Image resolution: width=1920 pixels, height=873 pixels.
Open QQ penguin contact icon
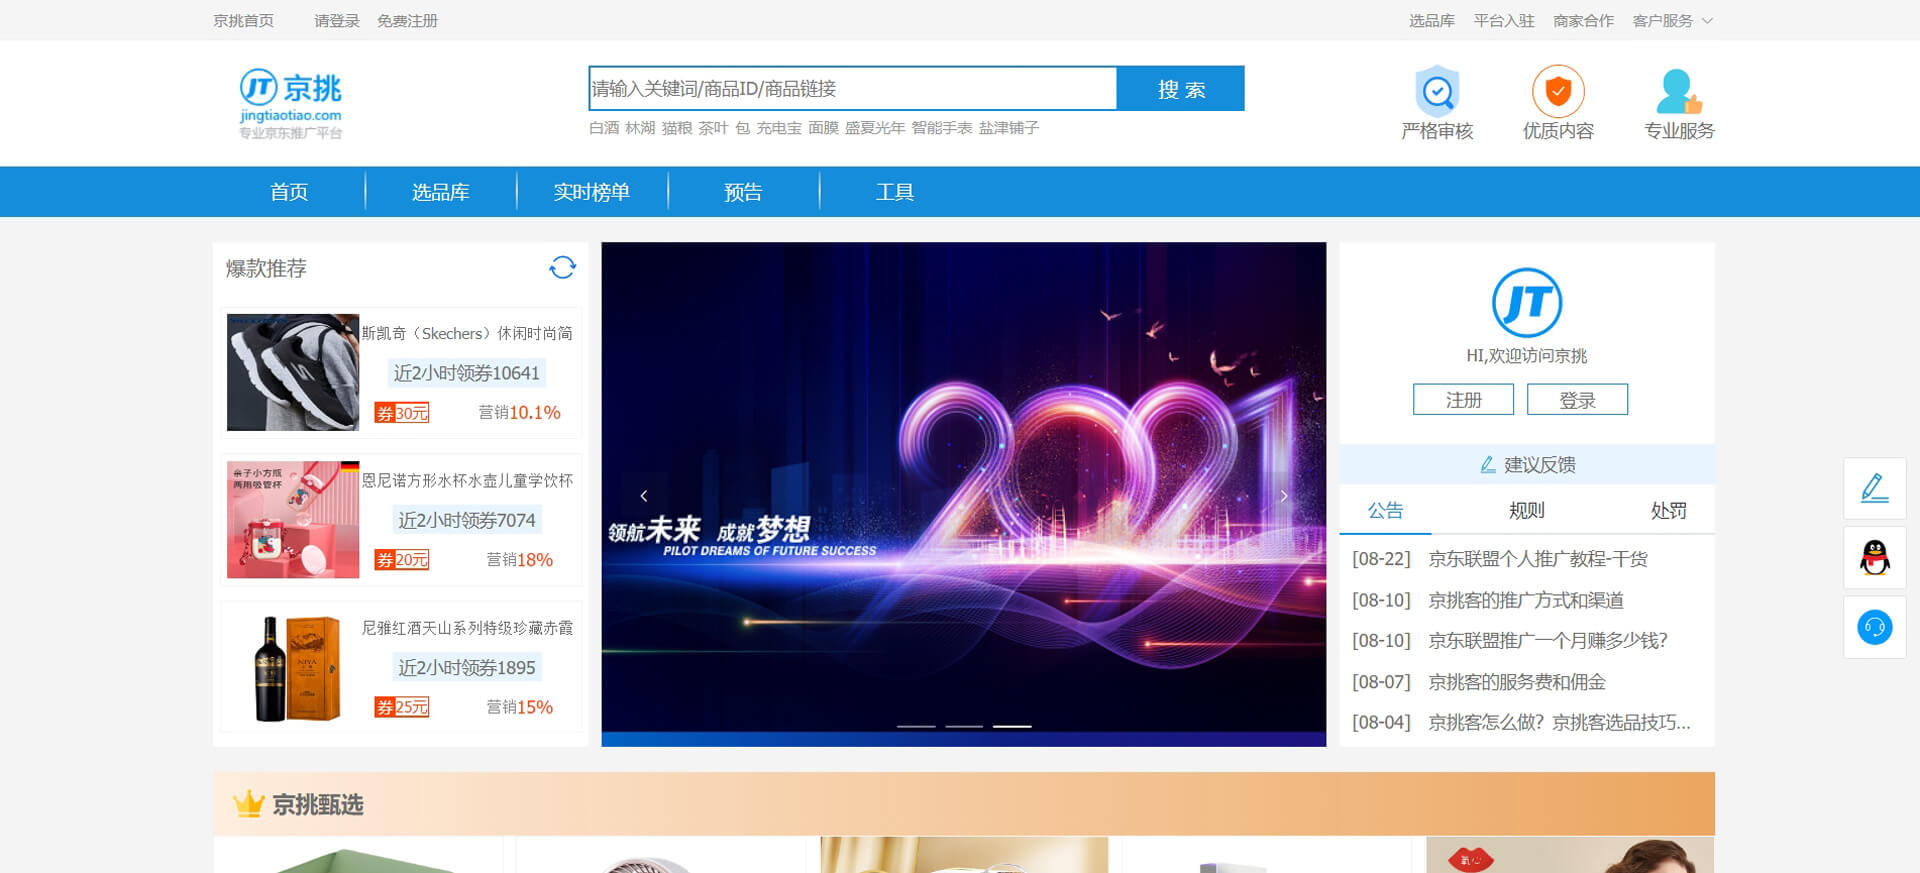point(1874,558)
